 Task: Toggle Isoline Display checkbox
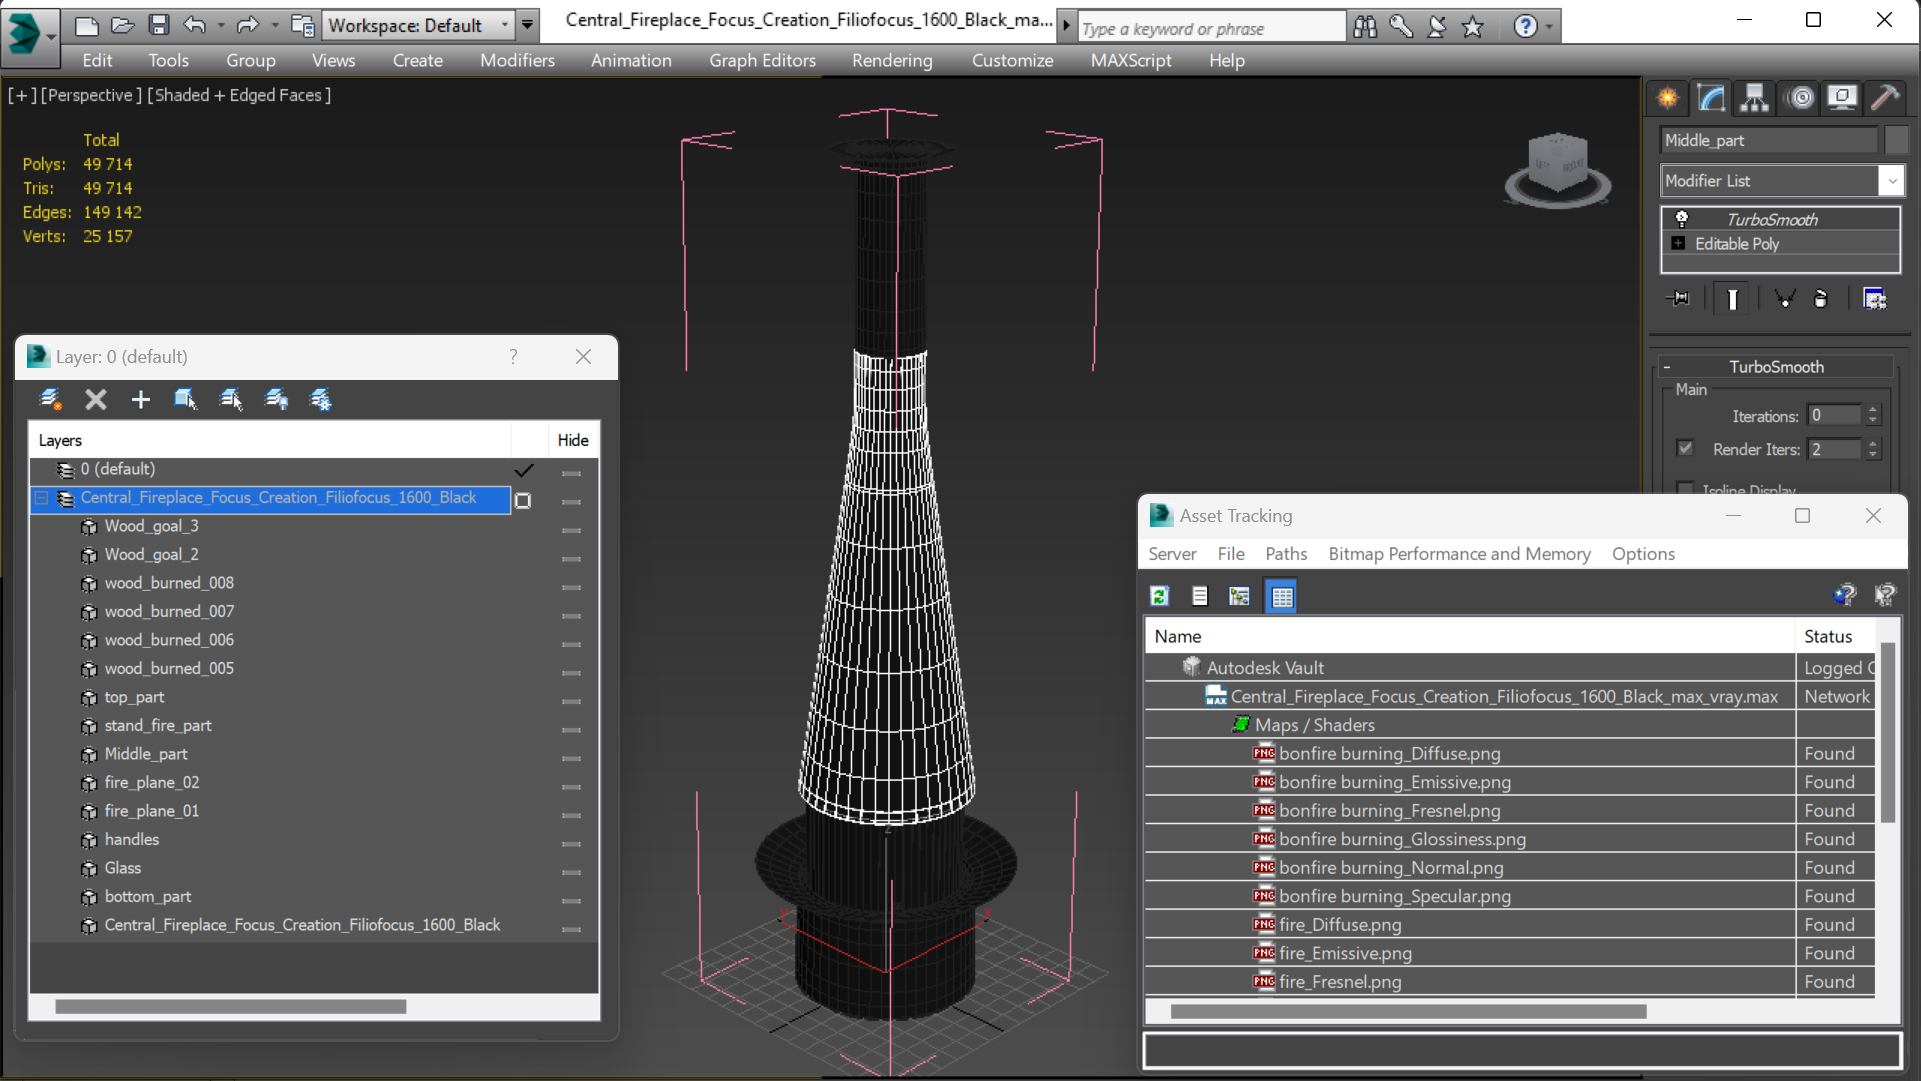point(1686,489)
